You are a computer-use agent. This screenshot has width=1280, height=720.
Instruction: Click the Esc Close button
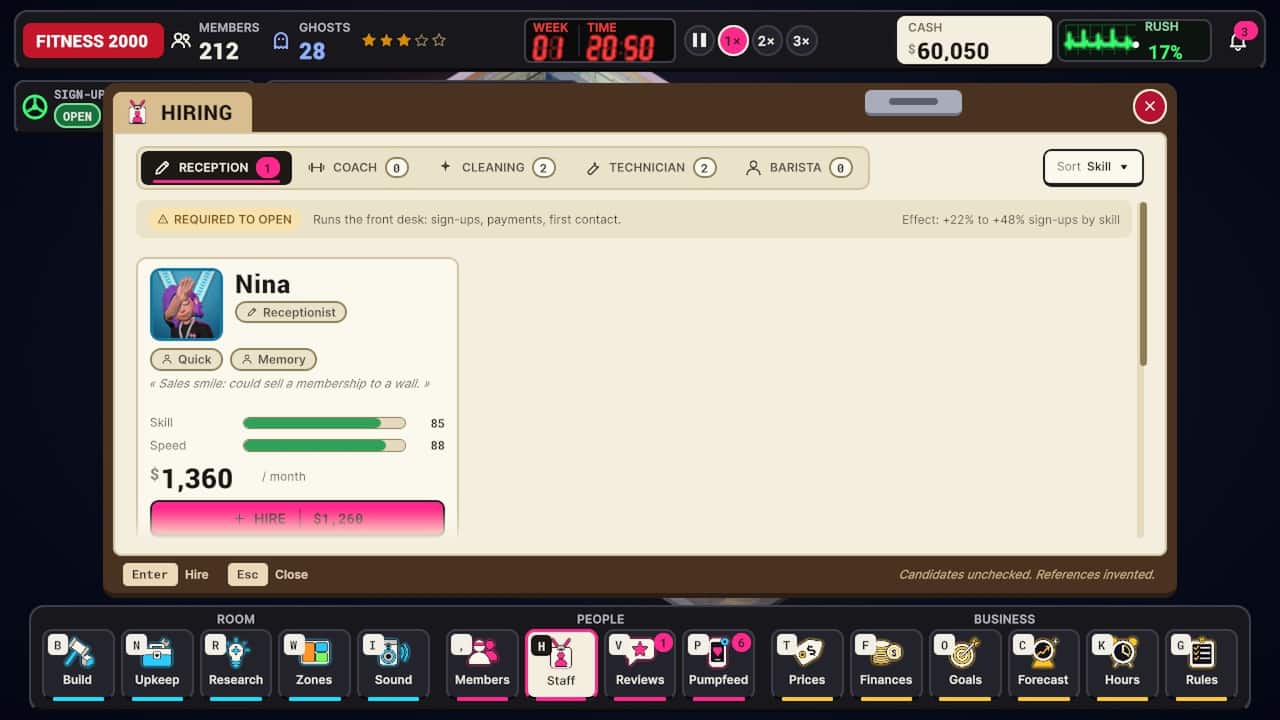[268, 574]
